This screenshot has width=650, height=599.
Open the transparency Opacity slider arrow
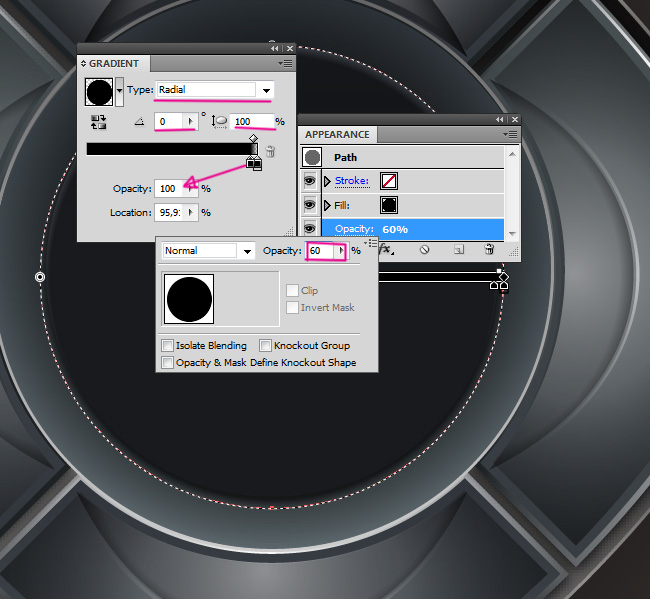click(x=341, y=250)
